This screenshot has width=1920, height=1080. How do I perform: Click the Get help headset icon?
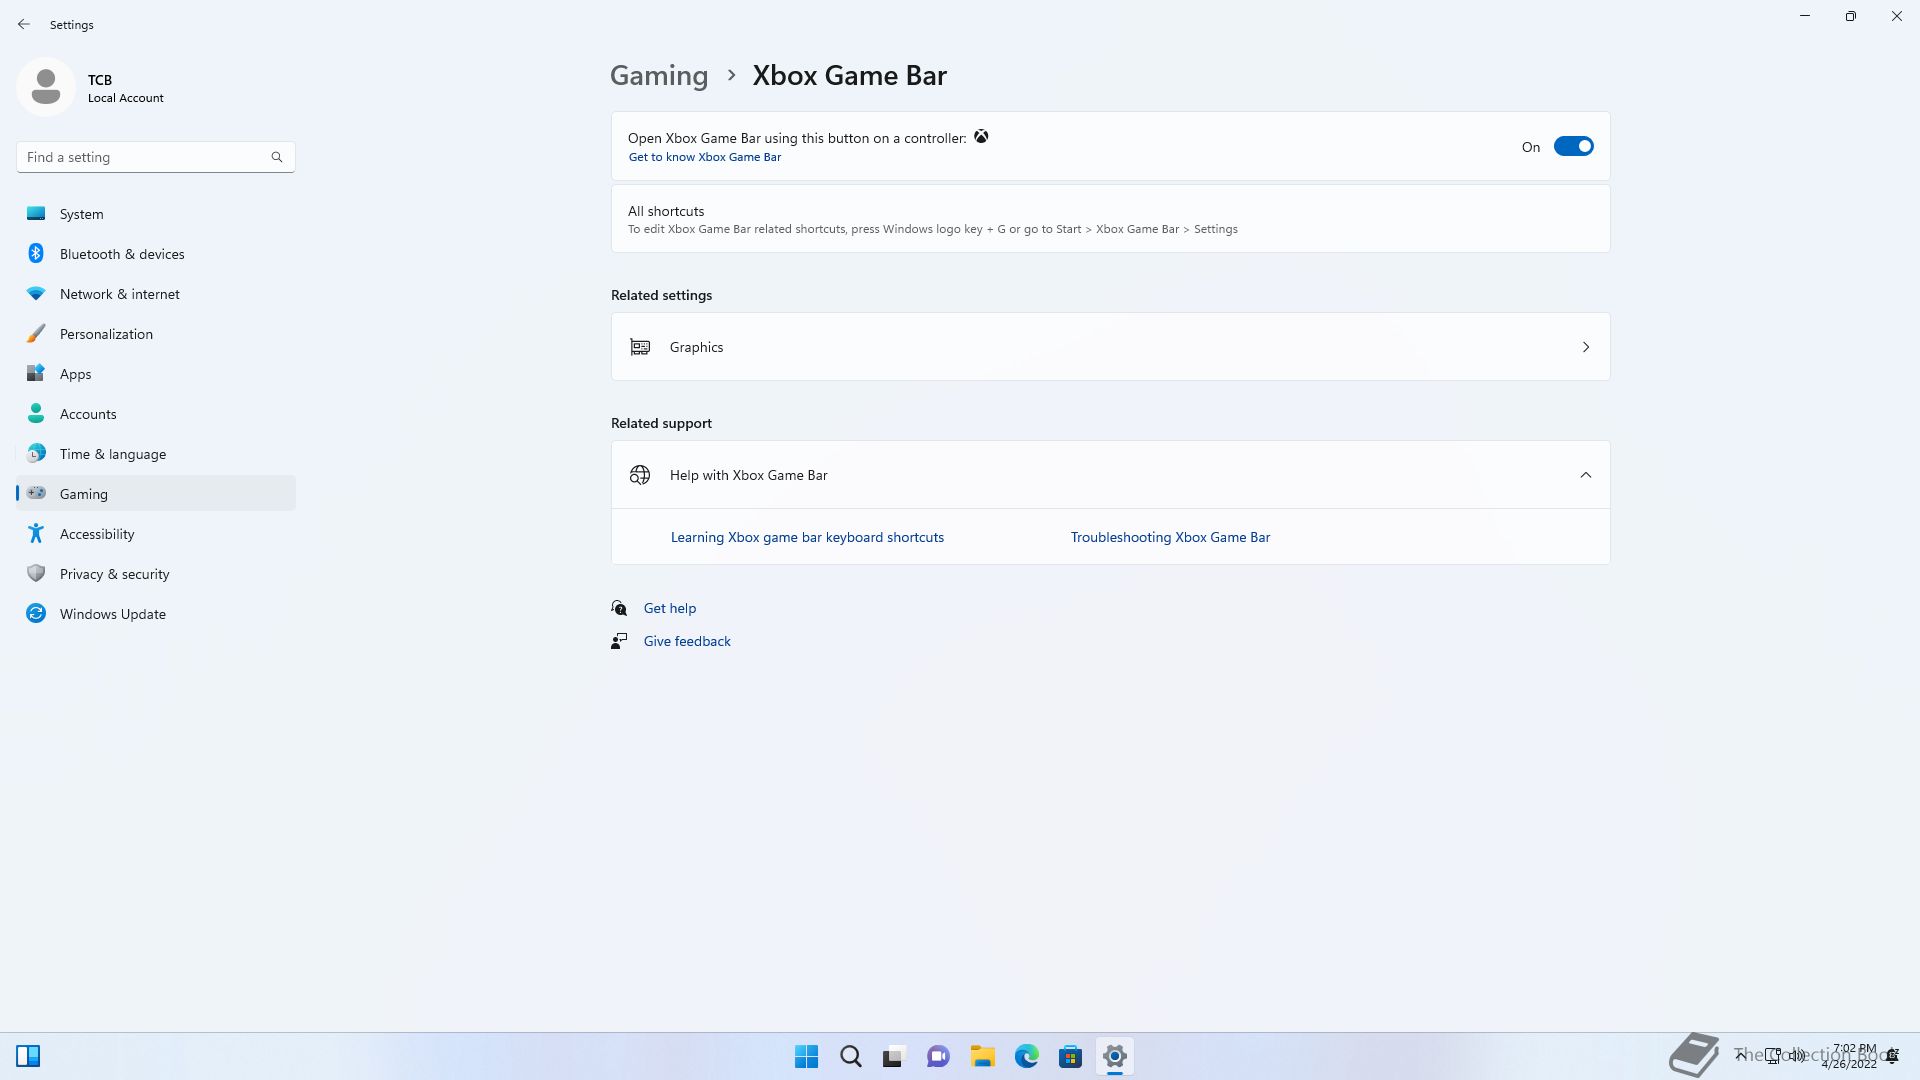(x=619, y=608)
